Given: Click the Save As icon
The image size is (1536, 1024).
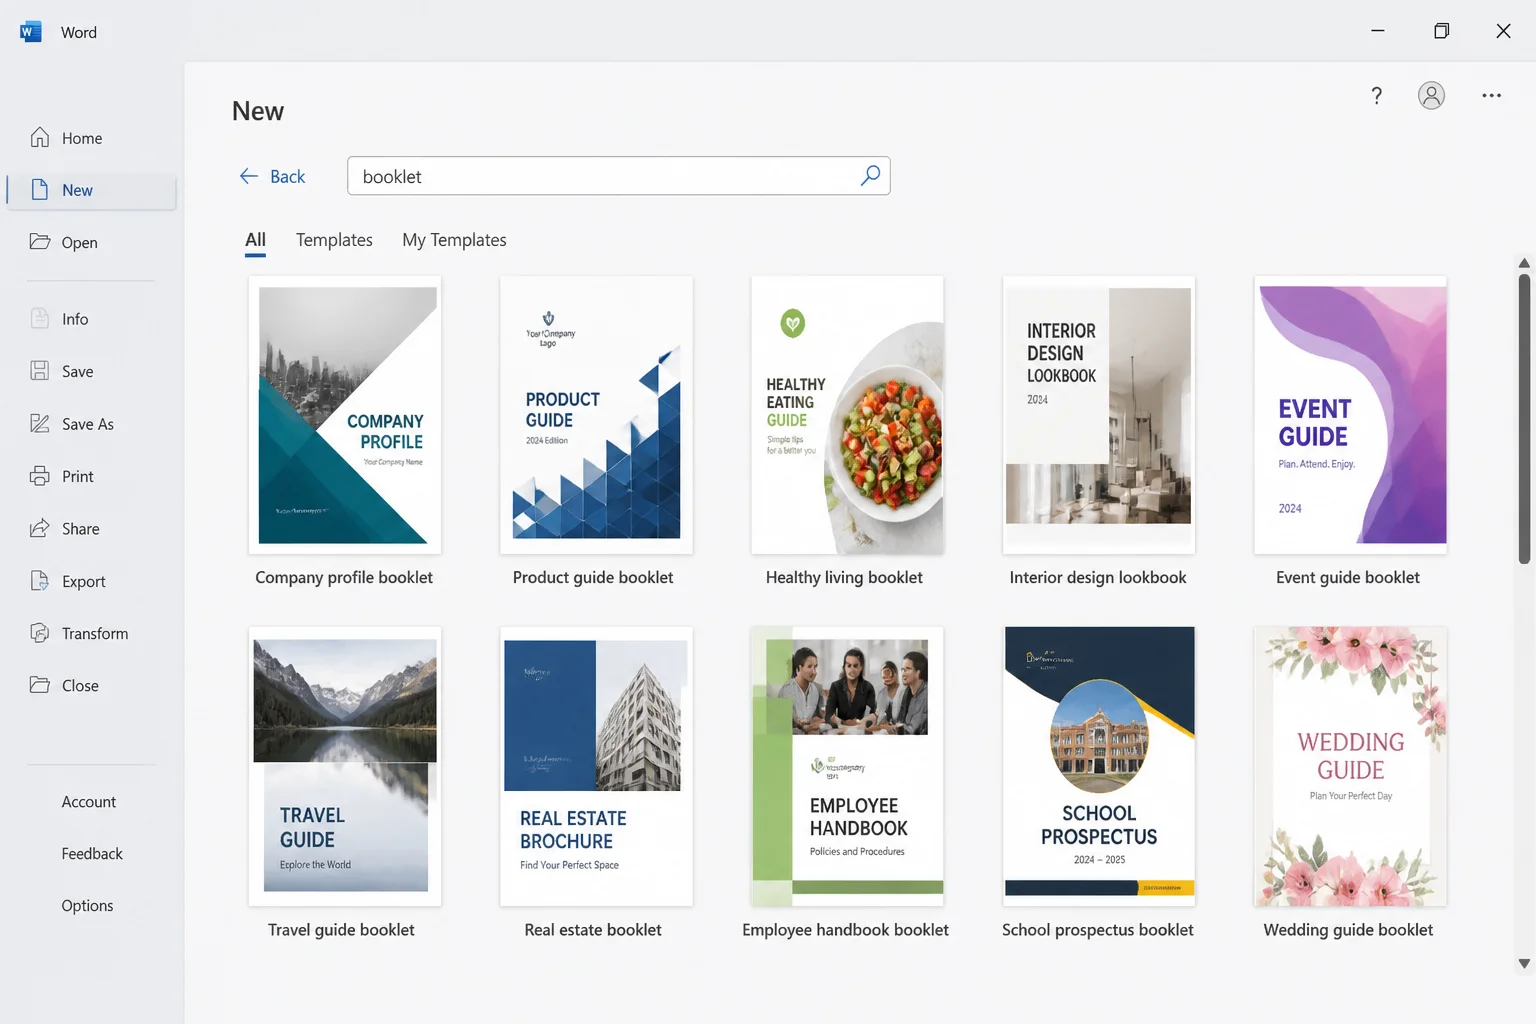Looking at the screenshot, I should [x=40, y=423].
